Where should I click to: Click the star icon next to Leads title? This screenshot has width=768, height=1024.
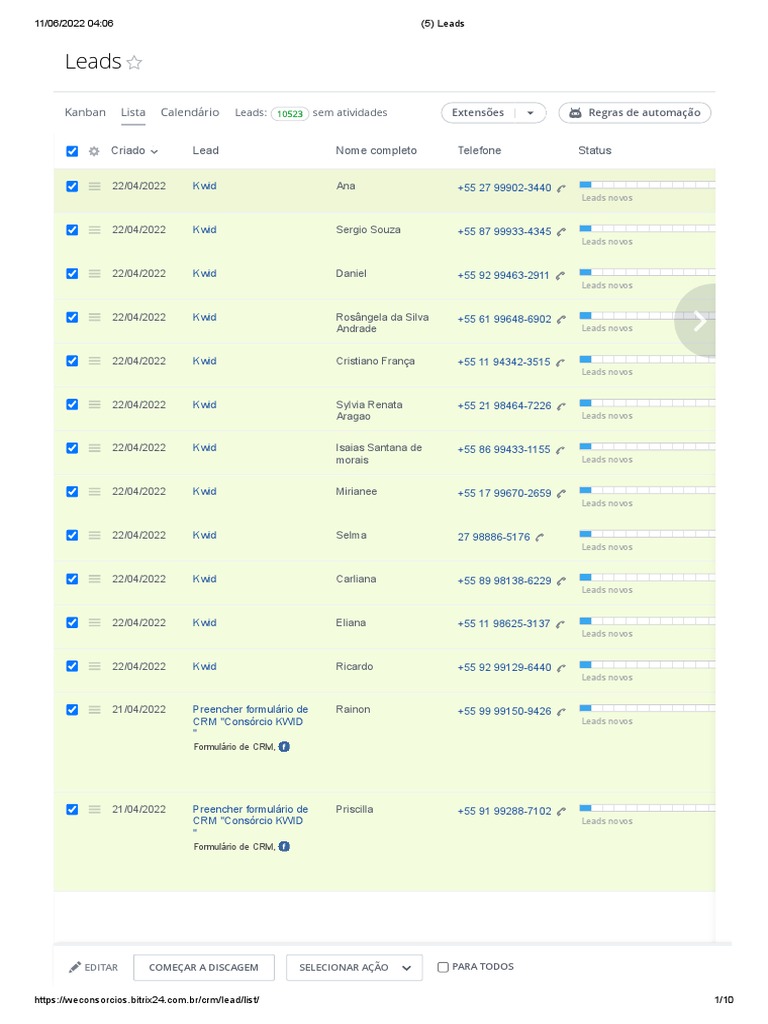134,63
